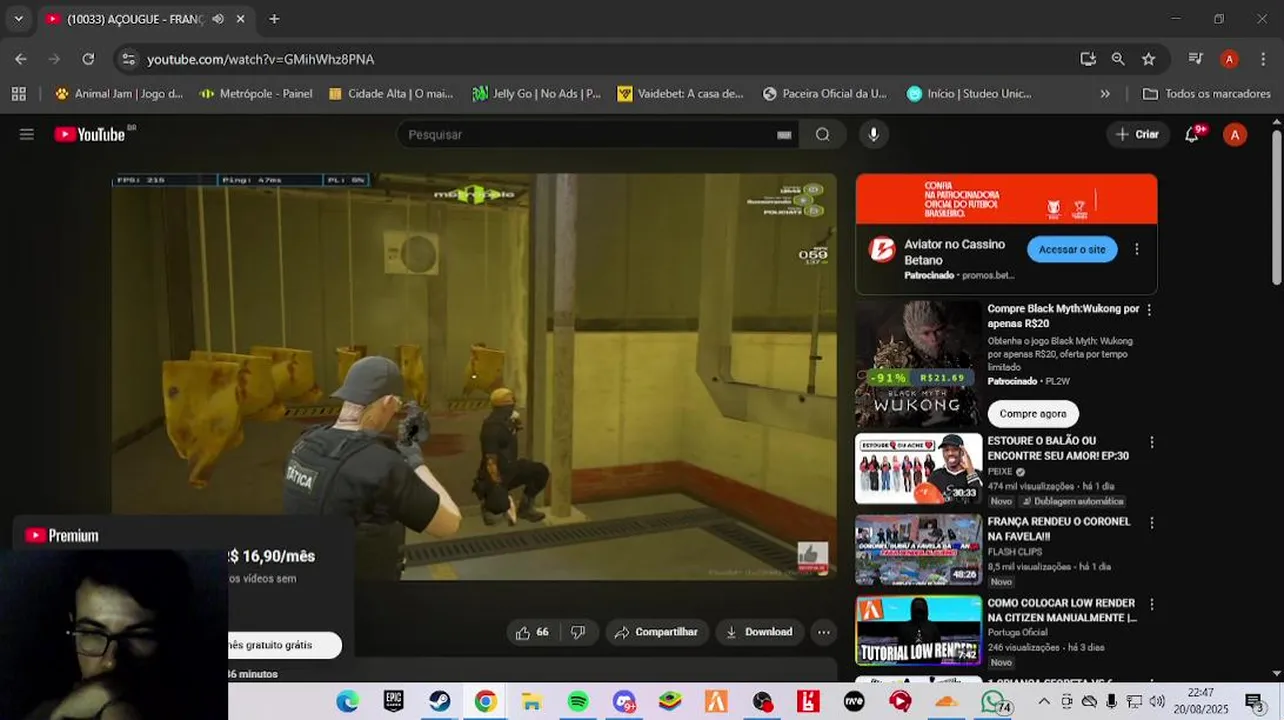The height and width of the screenshot is (720, 1284).
Task: Mute the tab via speaker icon
Action: [218, 19]
